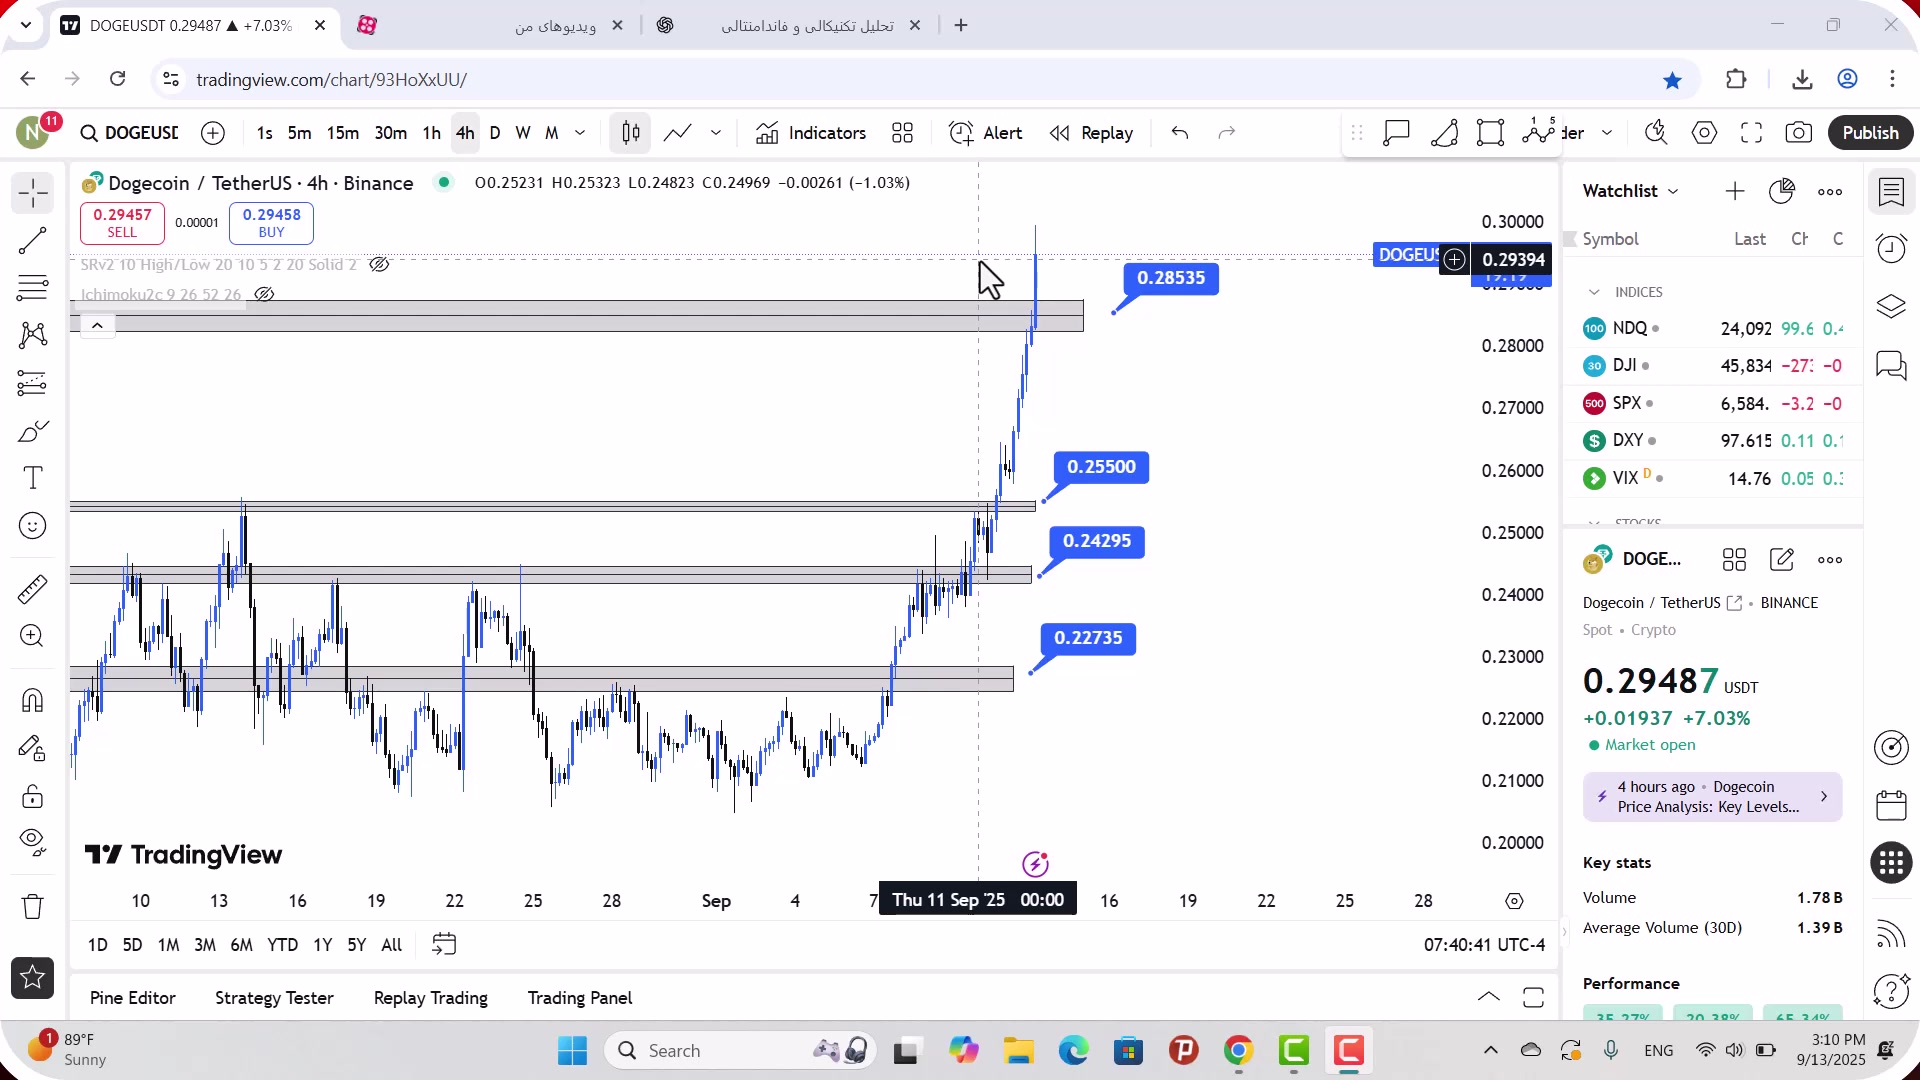The image size is (1920, 1080).
Task: Open the Fibonacci retracement tools
Action: 33,288
